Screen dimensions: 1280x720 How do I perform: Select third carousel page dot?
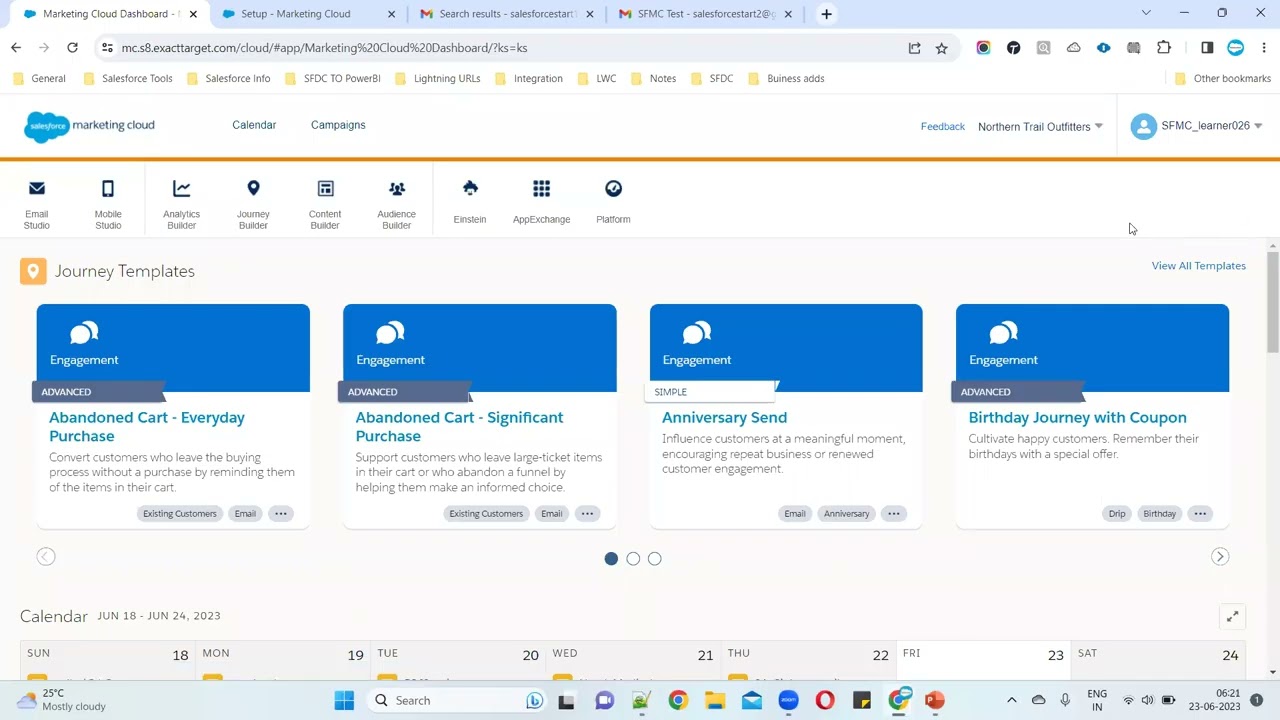[654, 558]
